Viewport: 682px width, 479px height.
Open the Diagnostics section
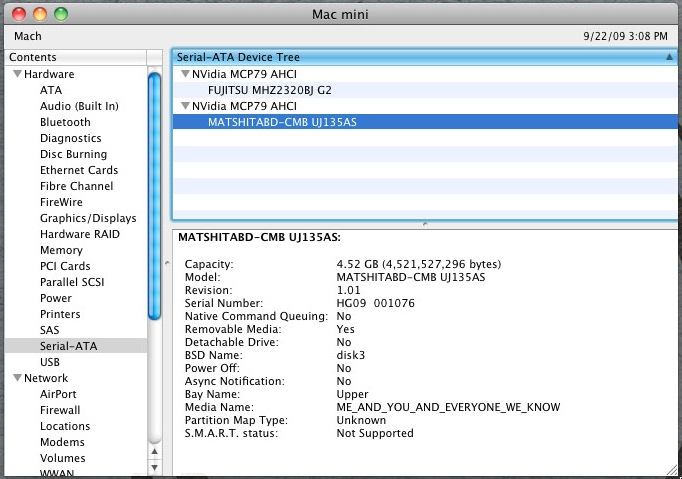point(70,138)
